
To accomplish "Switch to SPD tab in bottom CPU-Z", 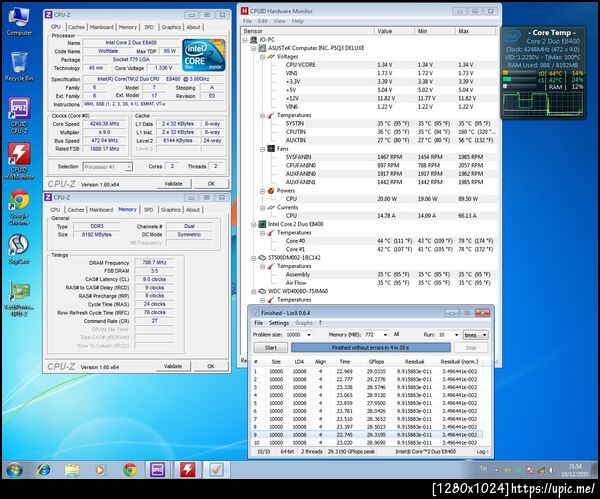I will pyautogui.click(x=148, y=210).
